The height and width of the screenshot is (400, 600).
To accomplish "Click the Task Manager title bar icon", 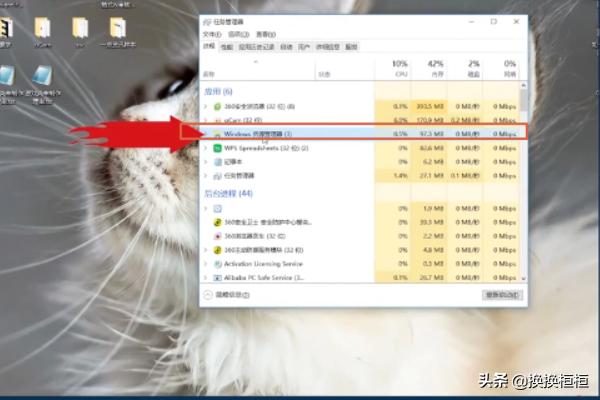I will [x=207, y=22].
